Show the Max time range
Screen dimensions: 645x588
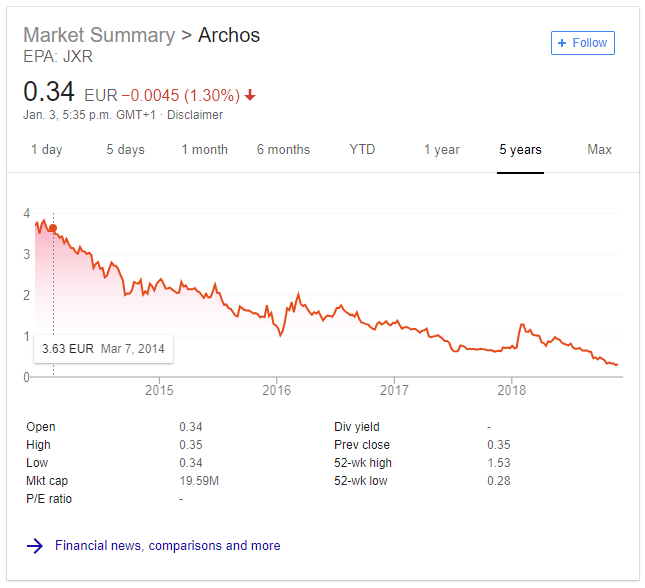599,149
